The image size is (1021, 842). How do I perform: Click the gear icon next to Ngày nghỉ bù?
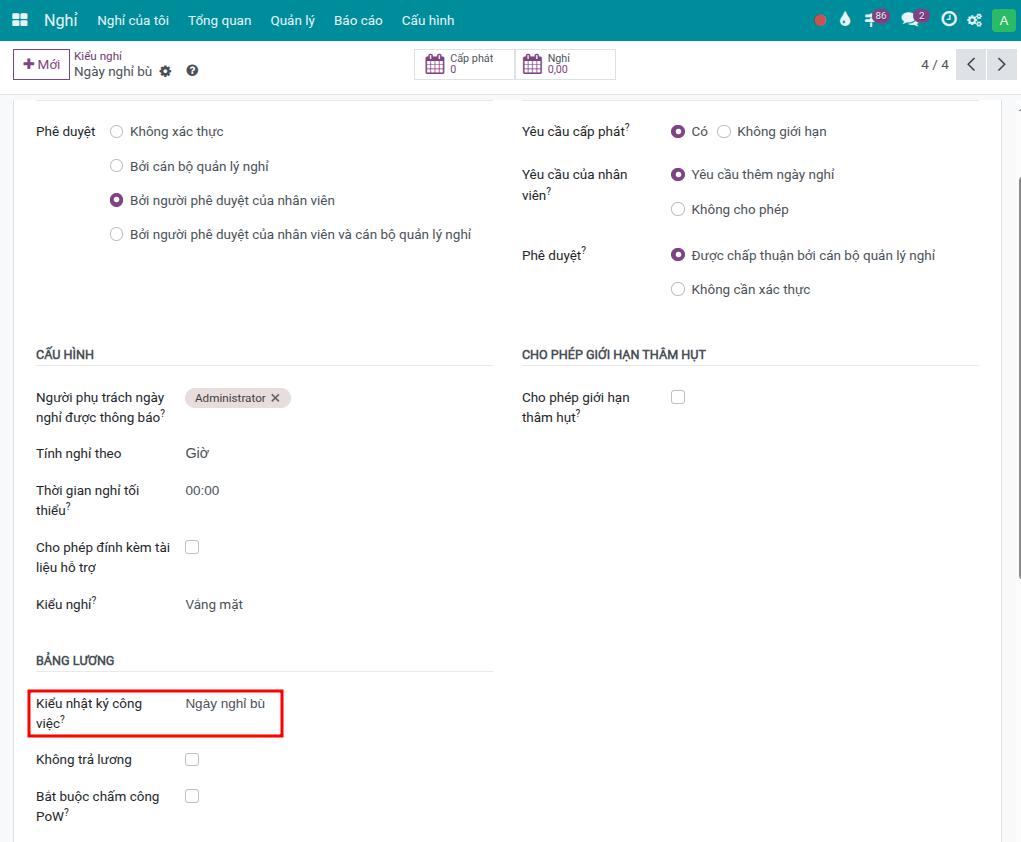click(166, 71)
